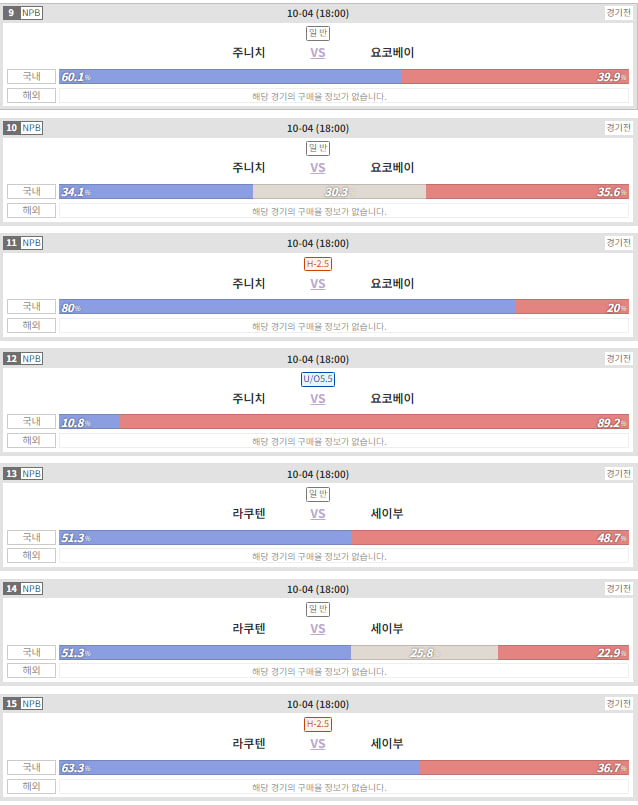Click the red 89.2% bar in match 12
638x805 pixels.
374,422
